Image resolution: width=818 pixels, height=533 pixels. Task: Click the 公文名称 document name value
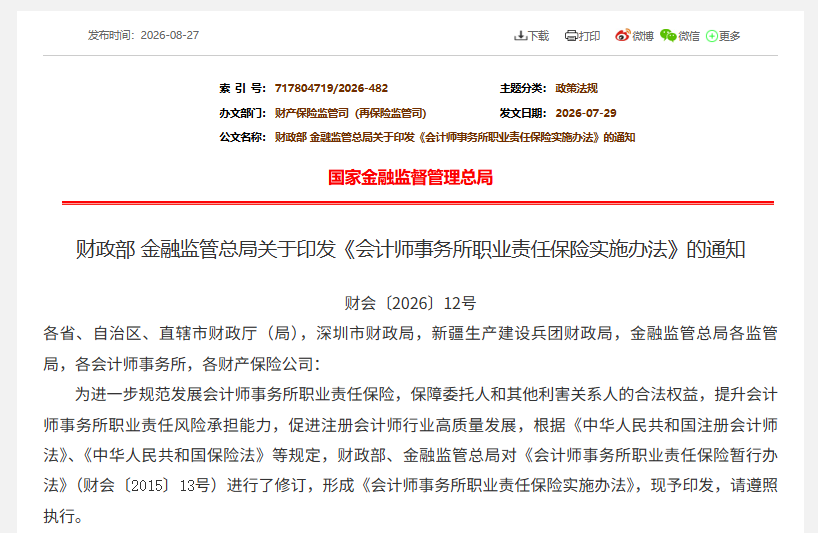pos(455,137)
